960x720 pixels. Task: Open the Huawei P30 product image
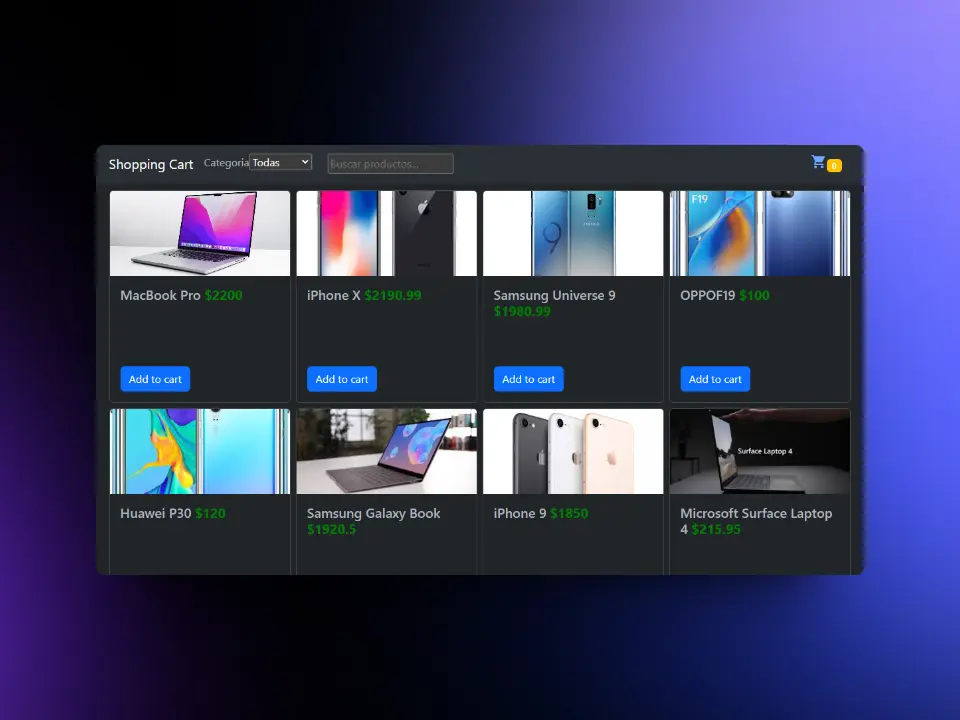(199, 450)
